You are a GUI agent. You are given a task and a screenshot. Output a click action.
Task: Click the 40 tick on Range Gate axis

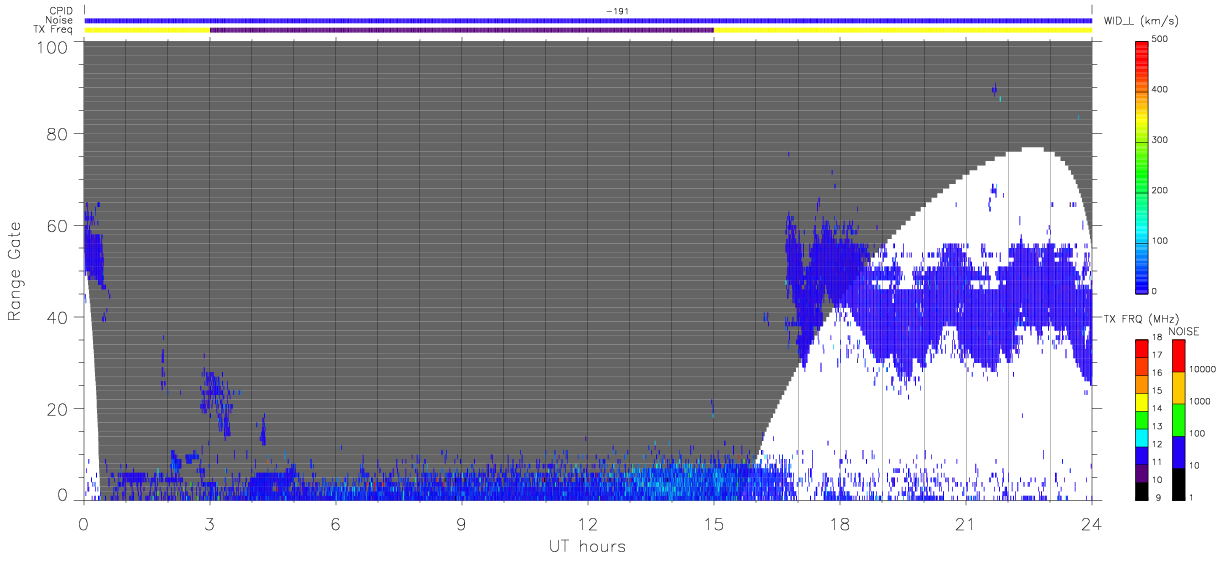coord(59,317)
